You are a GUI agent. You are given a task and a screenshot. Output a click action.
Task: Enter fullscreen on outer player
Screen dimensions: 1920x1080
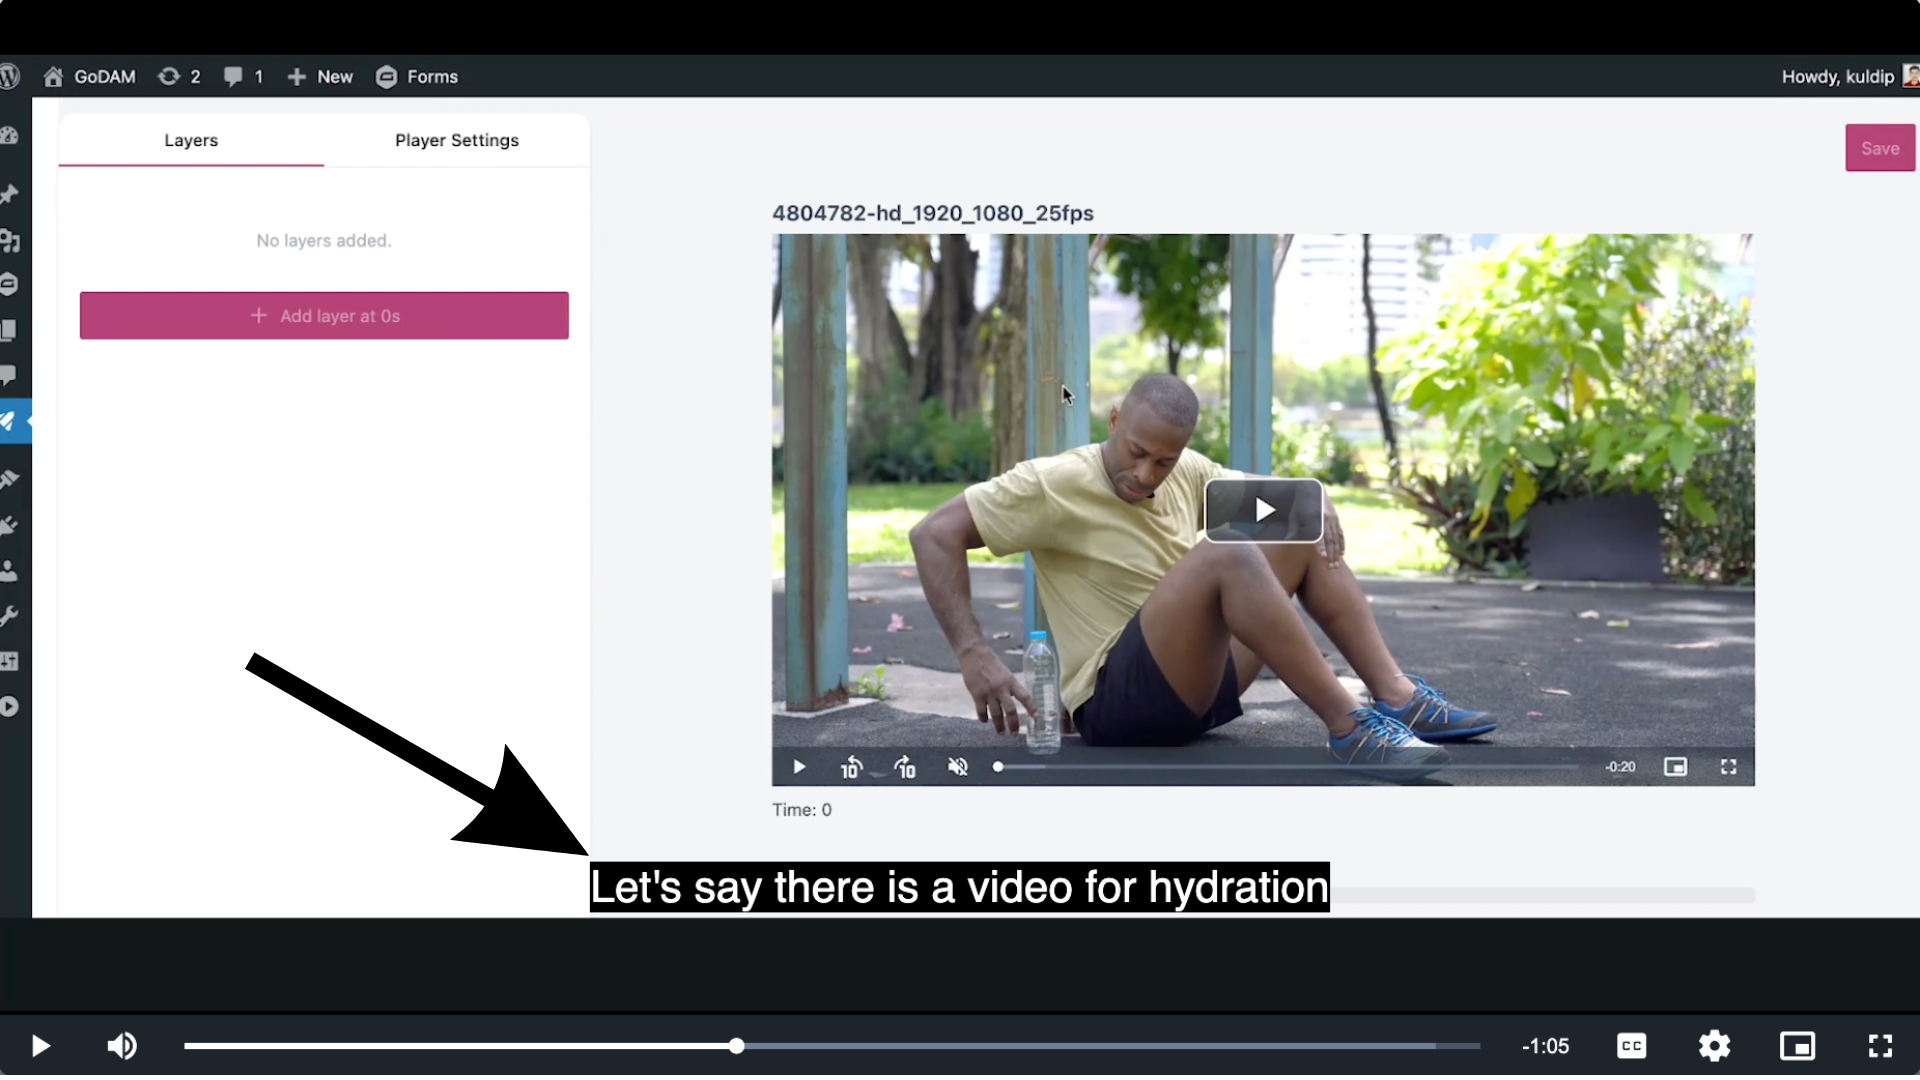(x=1880, y=1046)
